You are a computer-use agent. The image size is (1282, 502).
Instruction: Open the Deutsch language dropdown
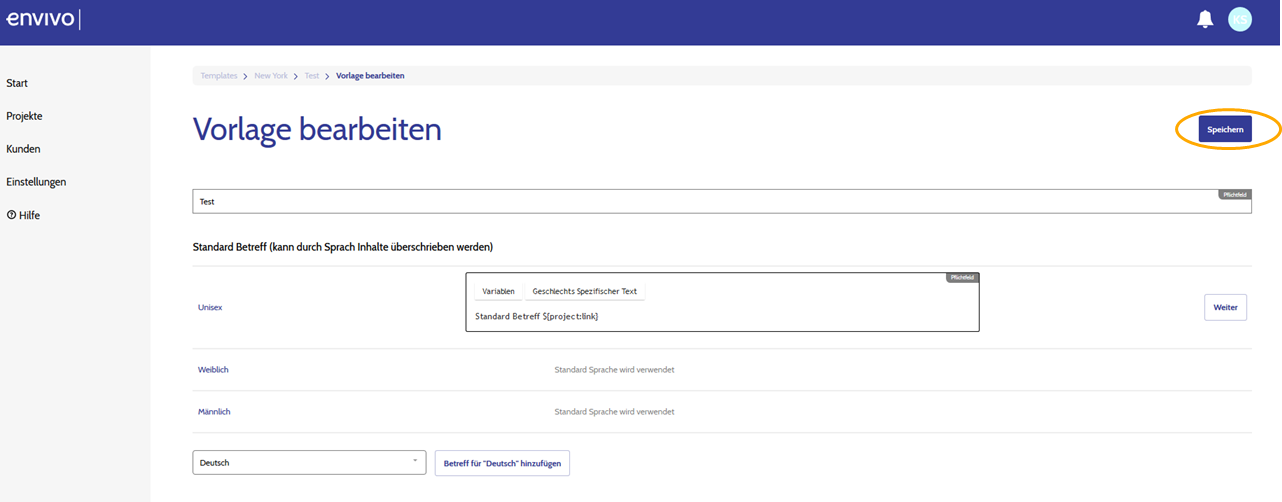click(309, 462)
